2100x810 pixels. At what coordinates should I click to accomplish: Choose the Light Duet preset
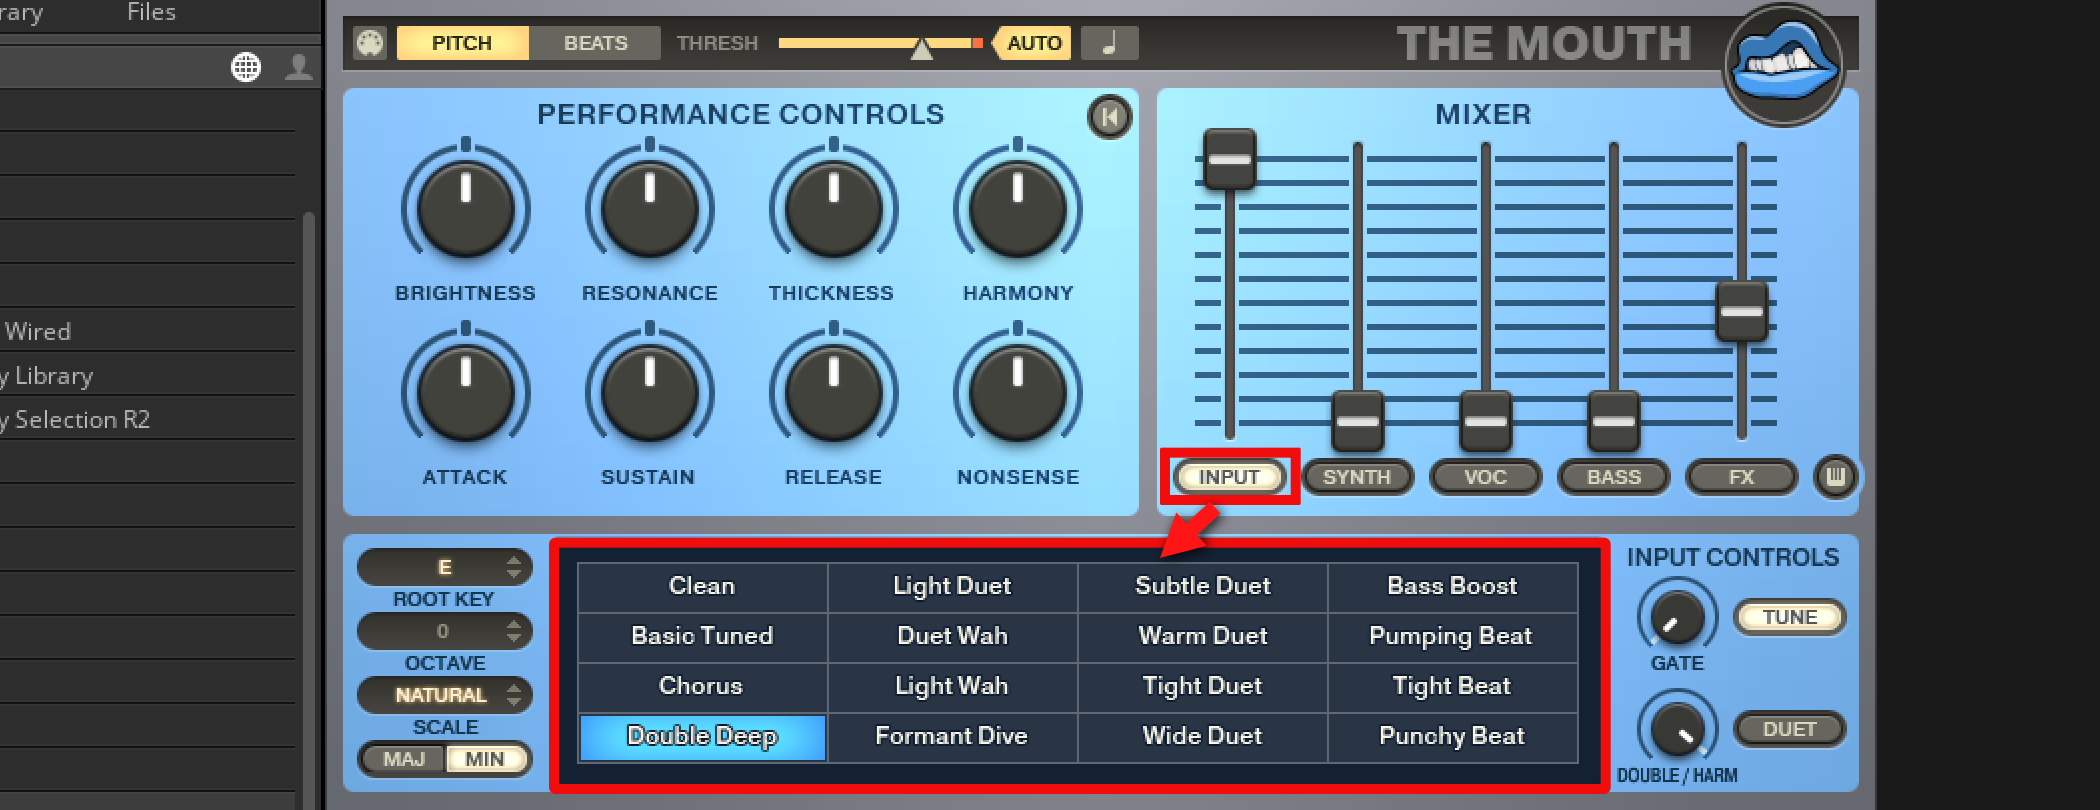click(x=952, y=587)
